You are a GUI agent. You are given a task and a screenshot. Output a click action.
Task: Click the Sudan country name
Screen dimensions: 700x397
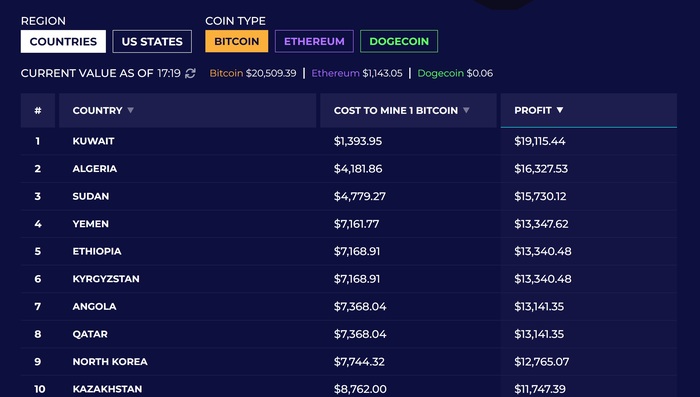(91, 196)
